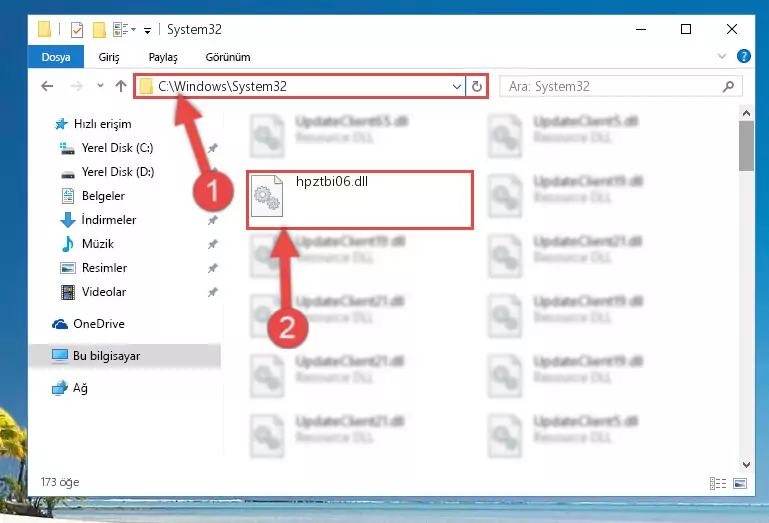Click the New folder icon in quick access toolbar
This screenshot has width=769, height=523.
[99, 30]
